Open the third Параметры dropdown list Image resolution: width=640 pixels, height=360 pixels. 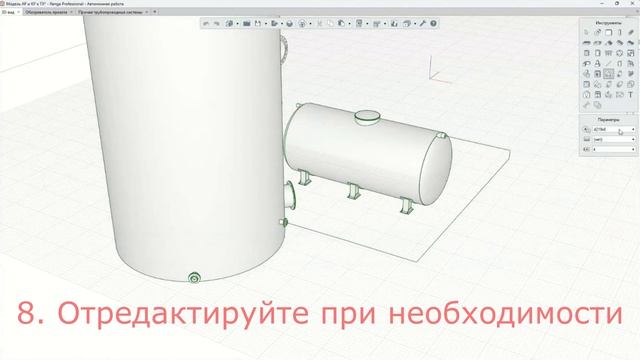614,149
